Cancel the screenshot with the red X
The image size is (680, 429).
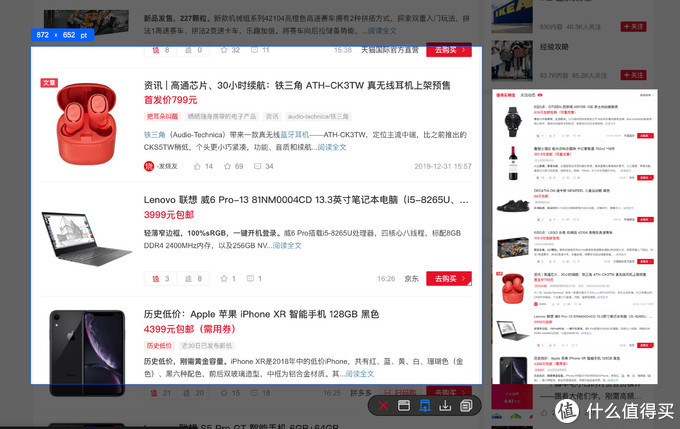coord(382,406)
